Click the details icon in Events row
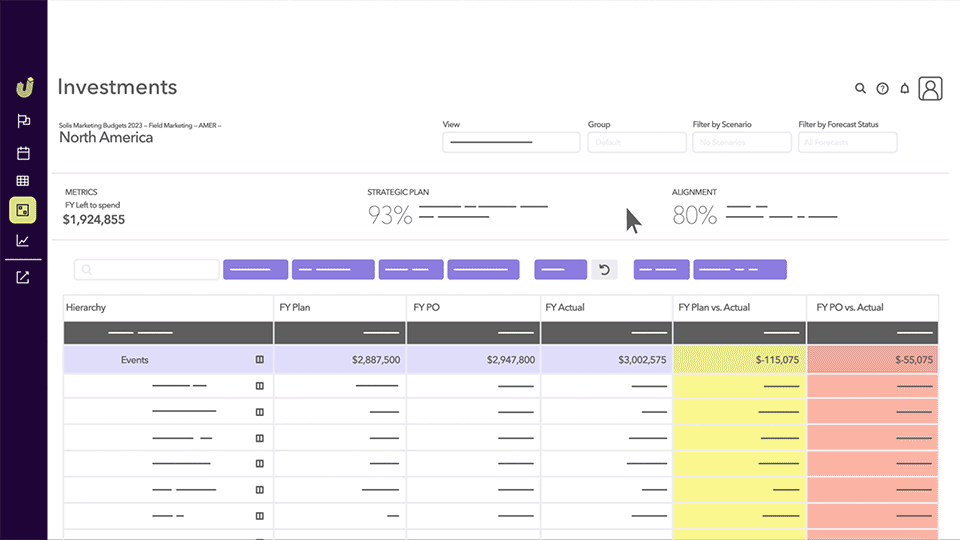 260,359
